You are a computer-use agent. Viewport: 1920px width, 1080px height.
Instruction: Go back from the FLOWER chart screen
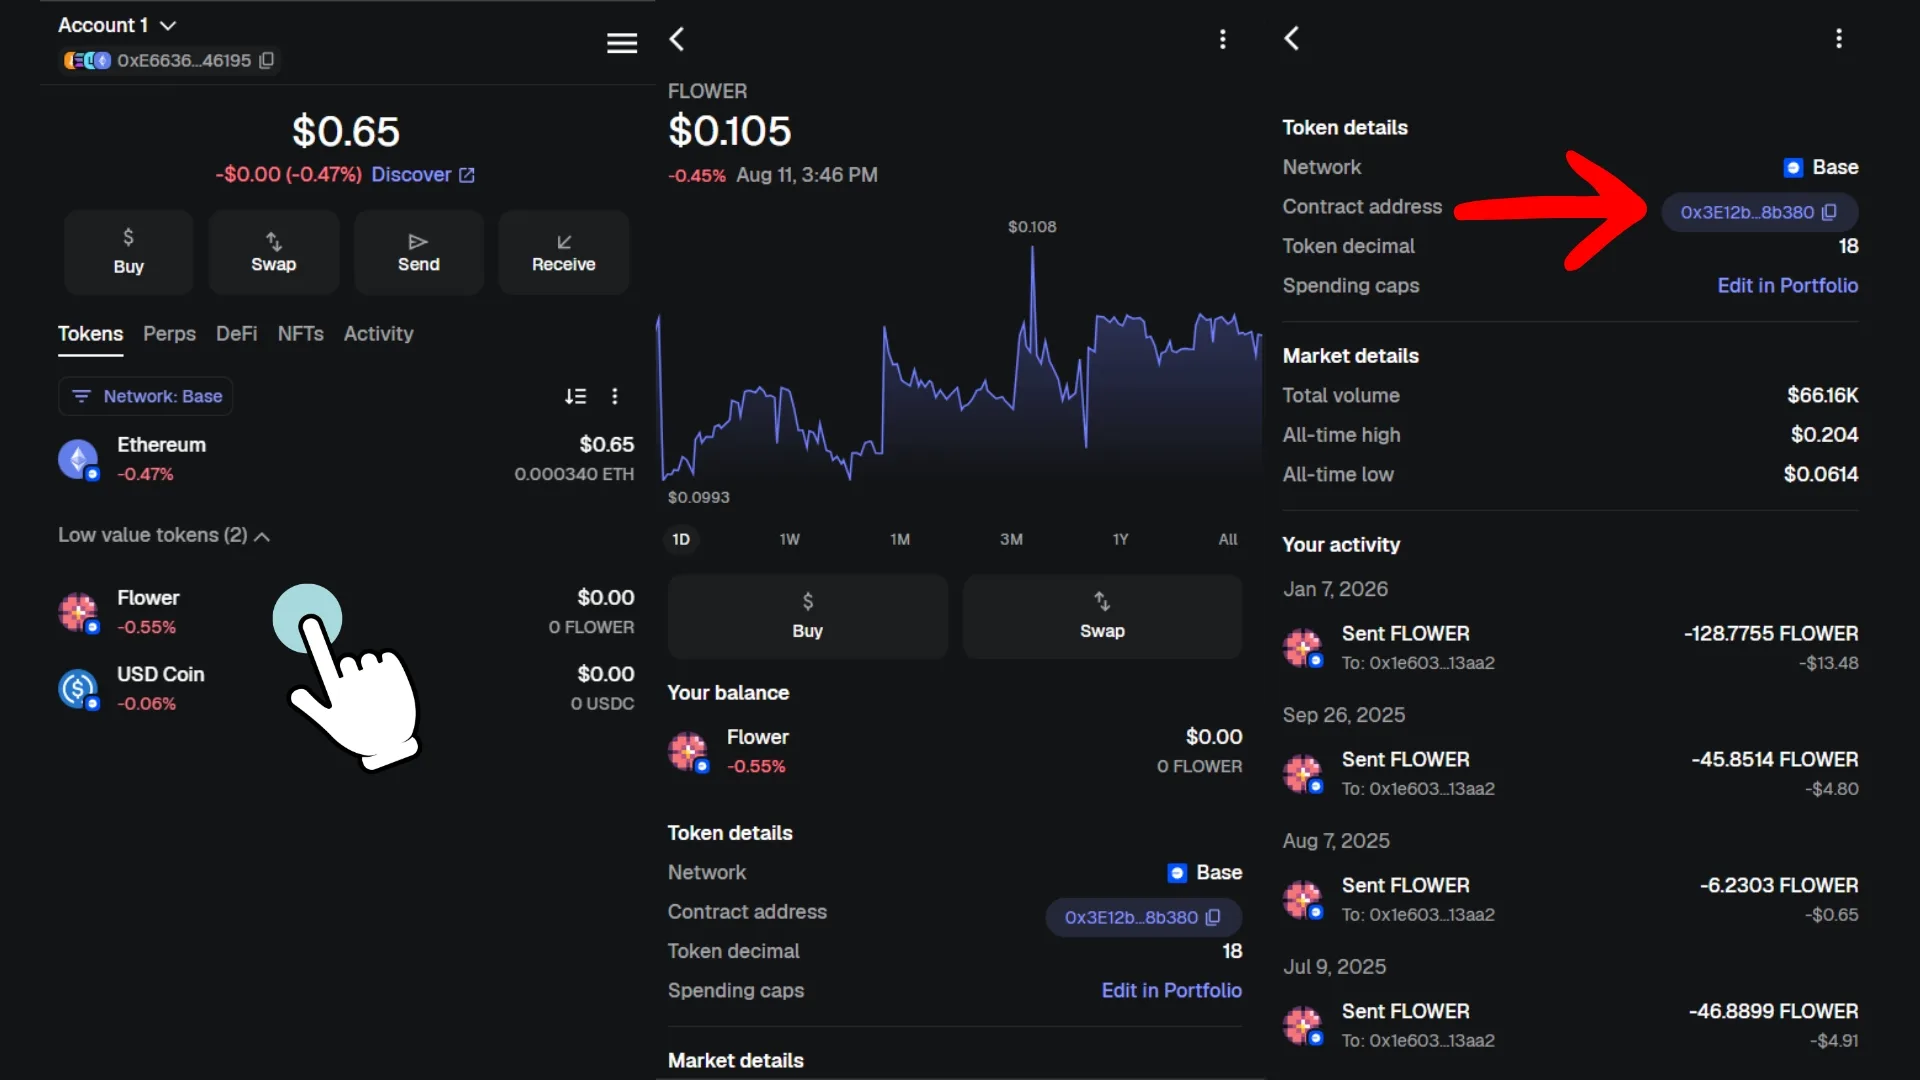click(x=677, y=39)
